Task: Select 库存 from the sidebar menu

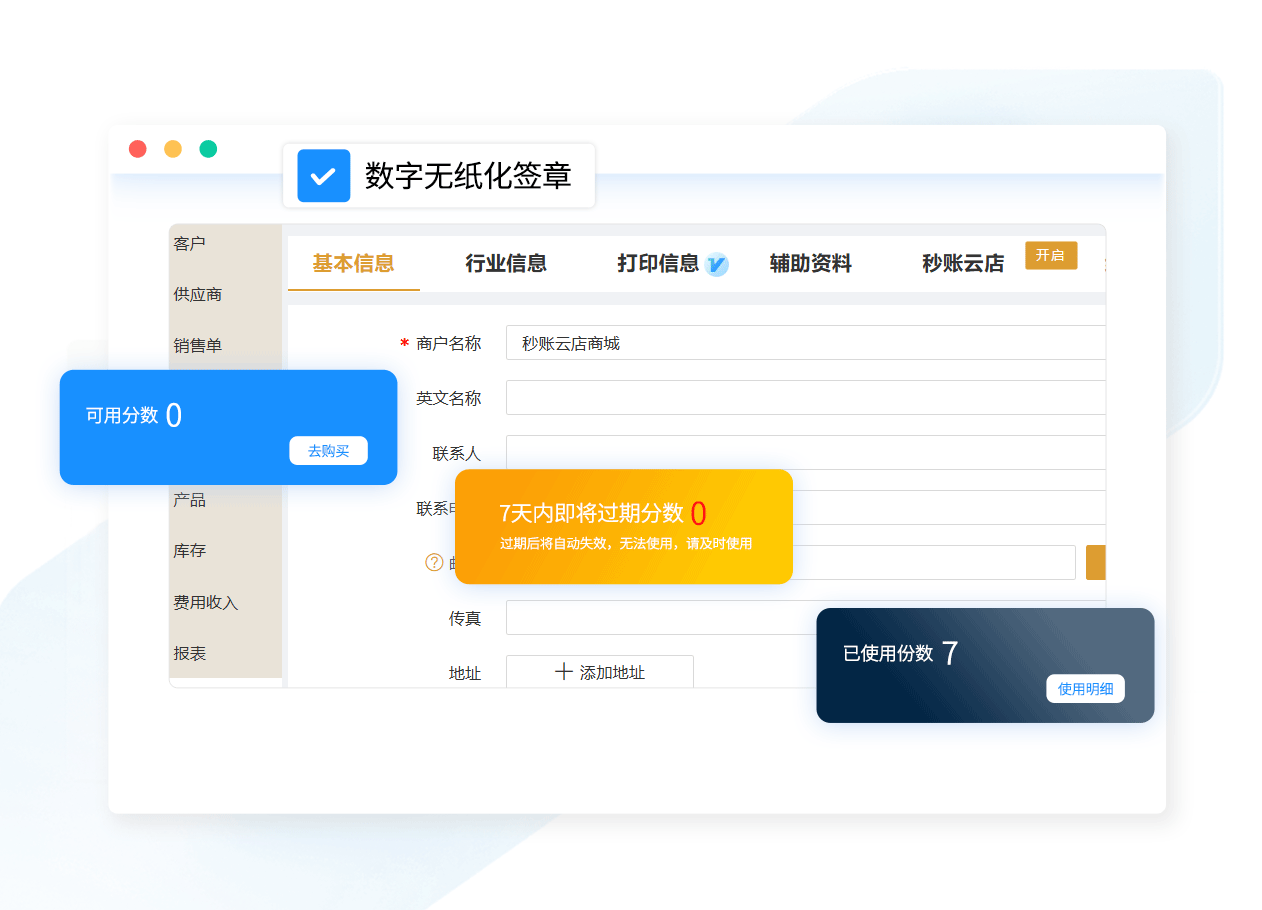Action: point(189,551)
